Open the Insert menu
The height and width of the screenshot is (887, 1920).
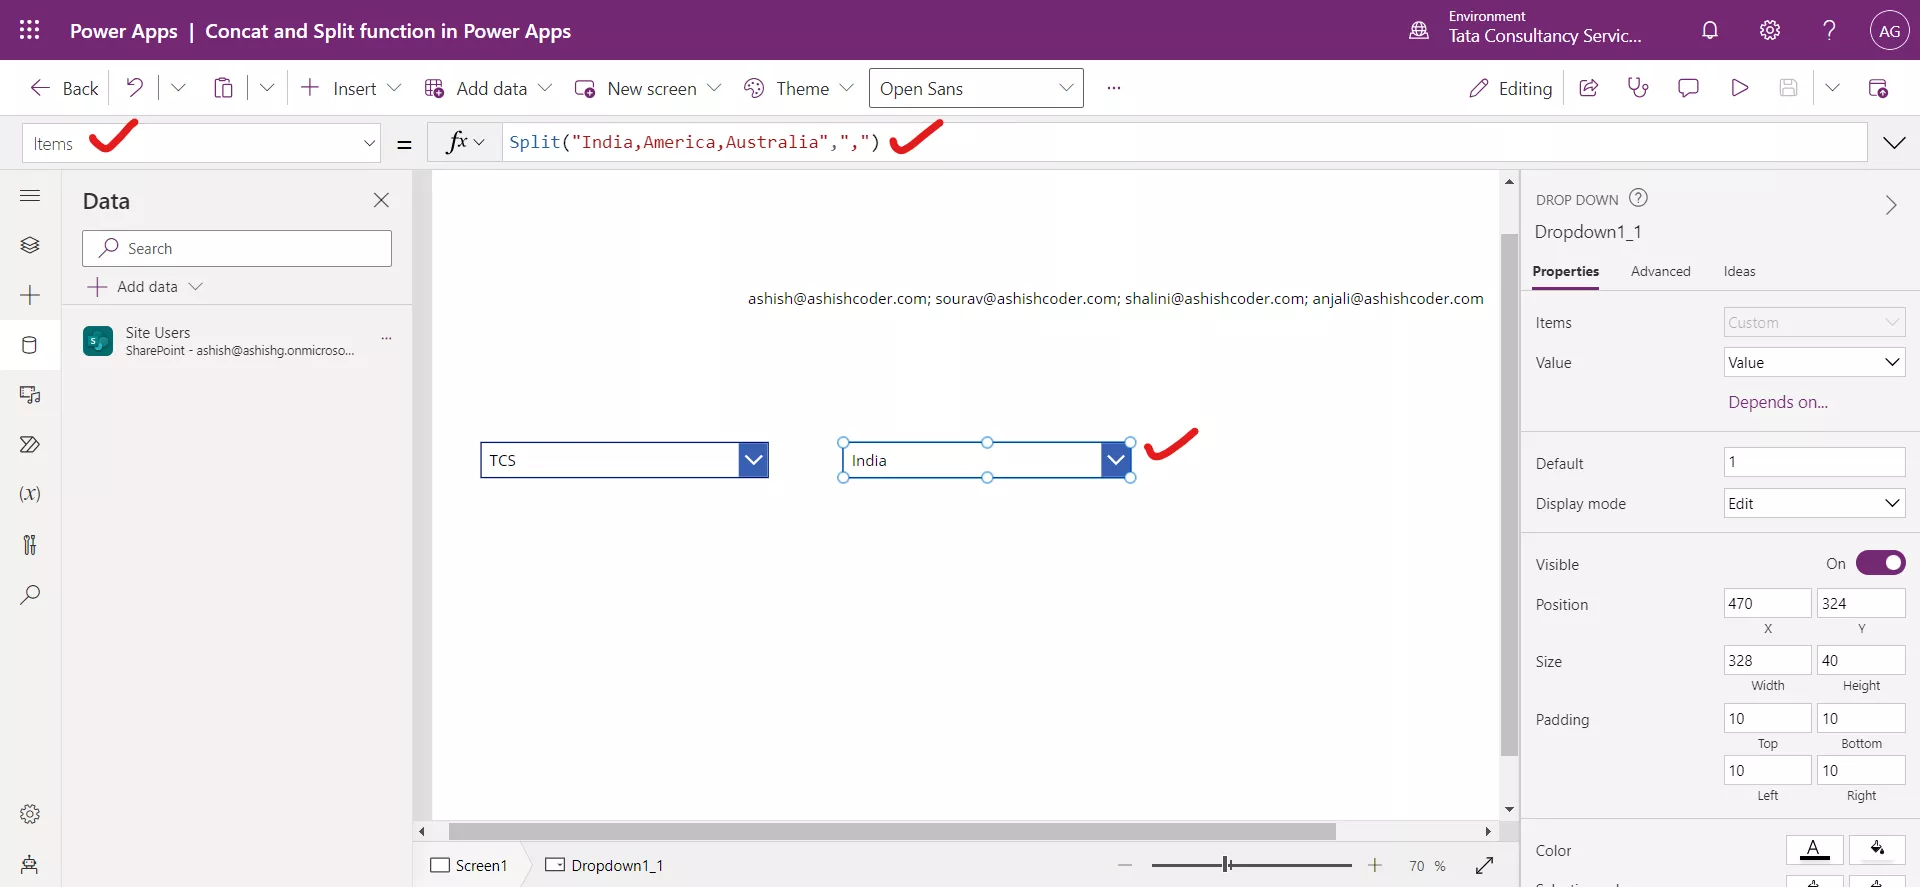351,88
